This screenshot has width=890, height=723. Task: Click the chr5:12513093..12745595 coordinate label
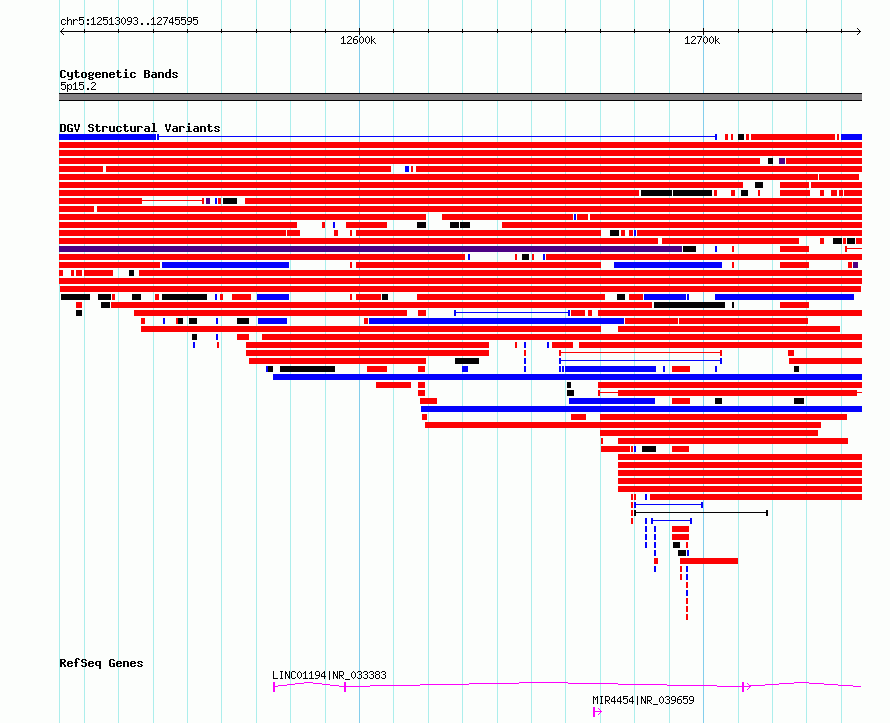(129, 21)
